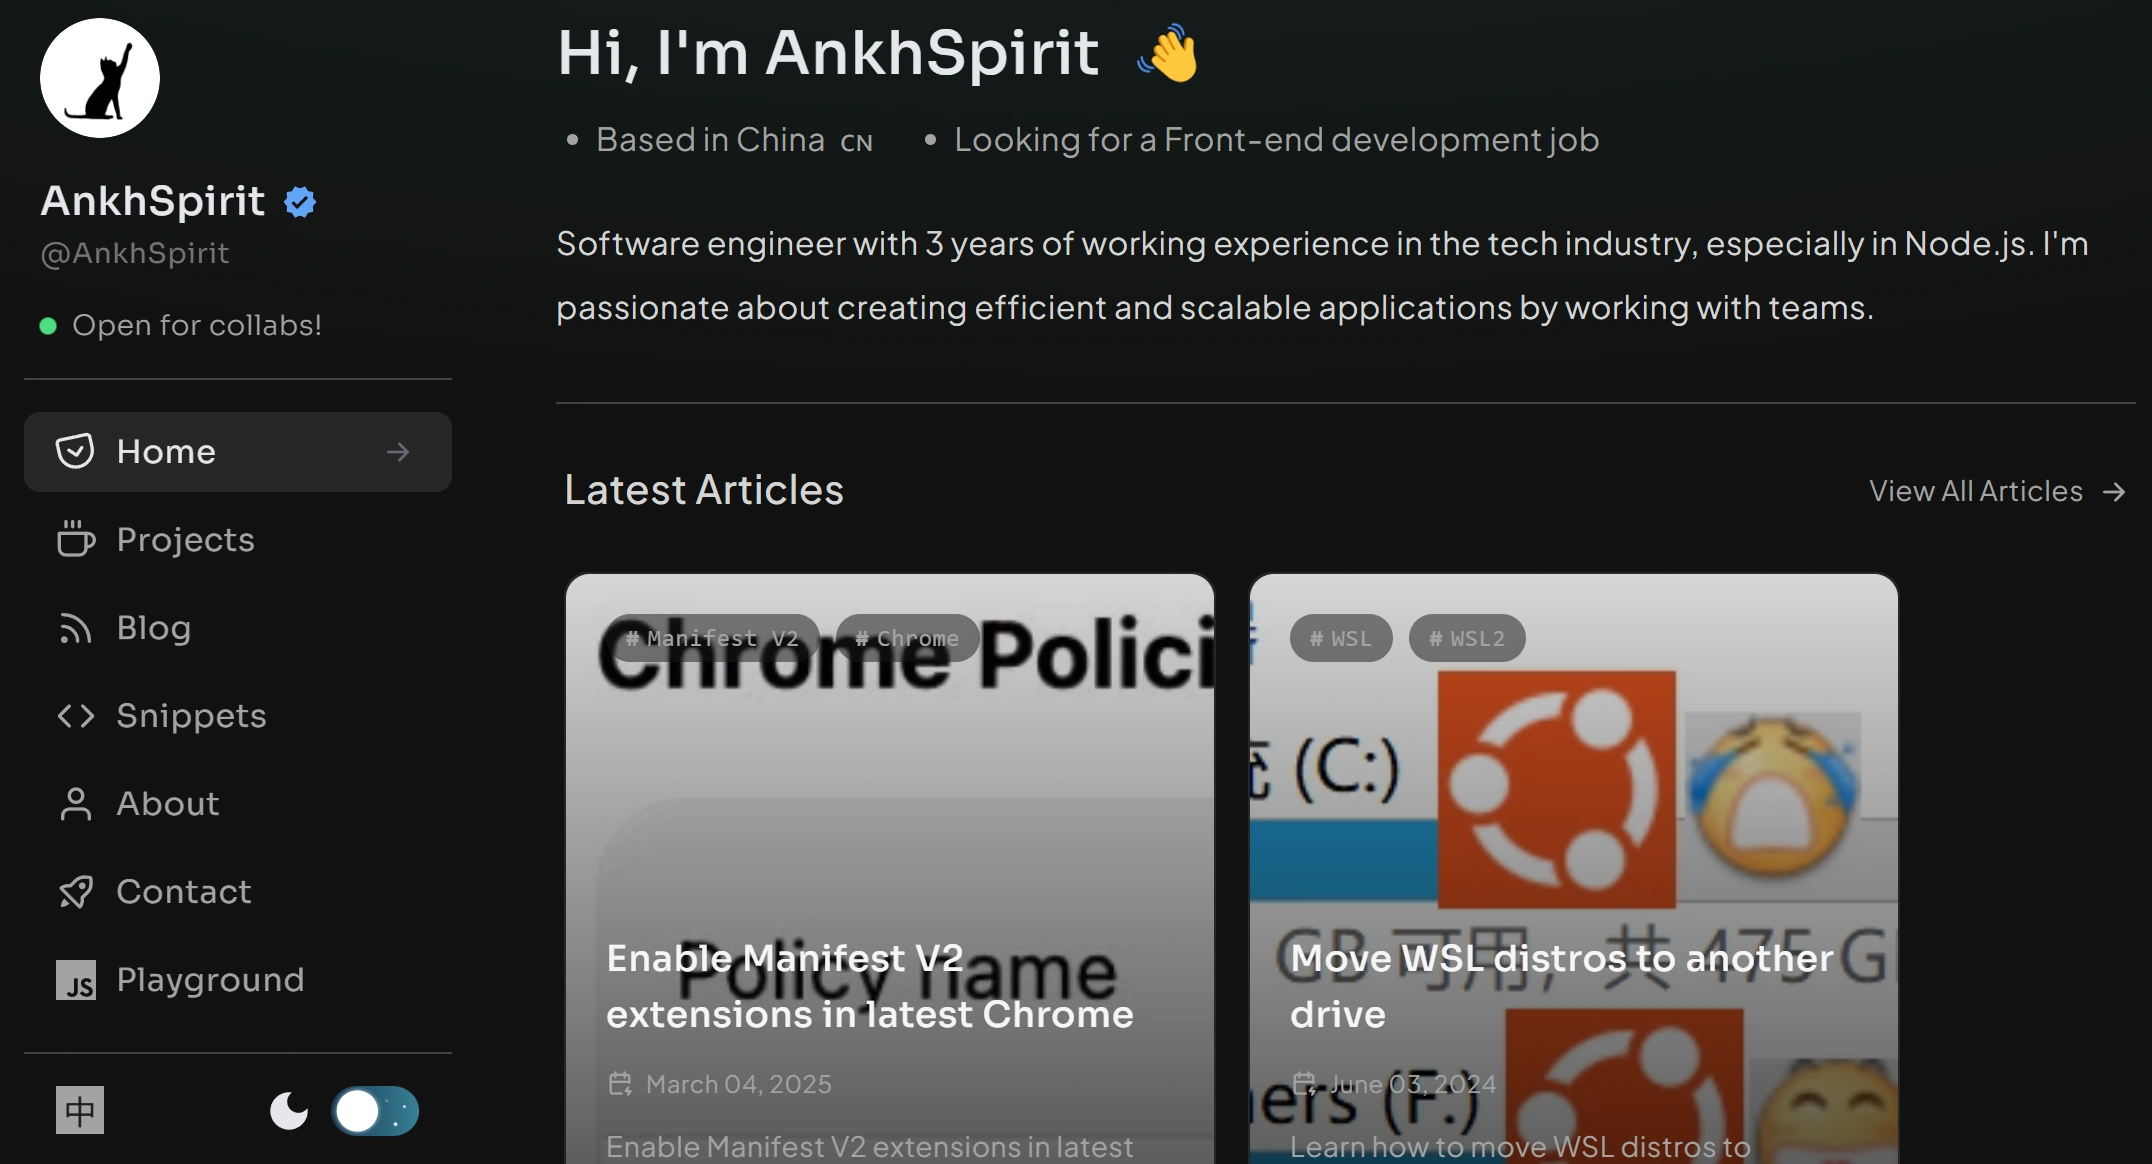Screen dimensions: 2152x1164
Task: Click the About person icon
Action: click(74, 804)
